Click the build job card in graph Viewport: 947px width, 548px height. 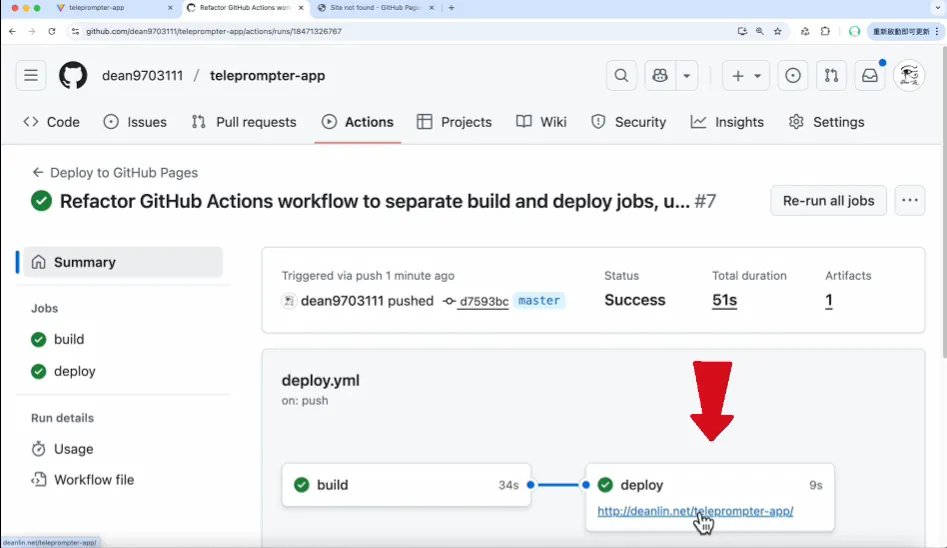[x=406, y=485]
